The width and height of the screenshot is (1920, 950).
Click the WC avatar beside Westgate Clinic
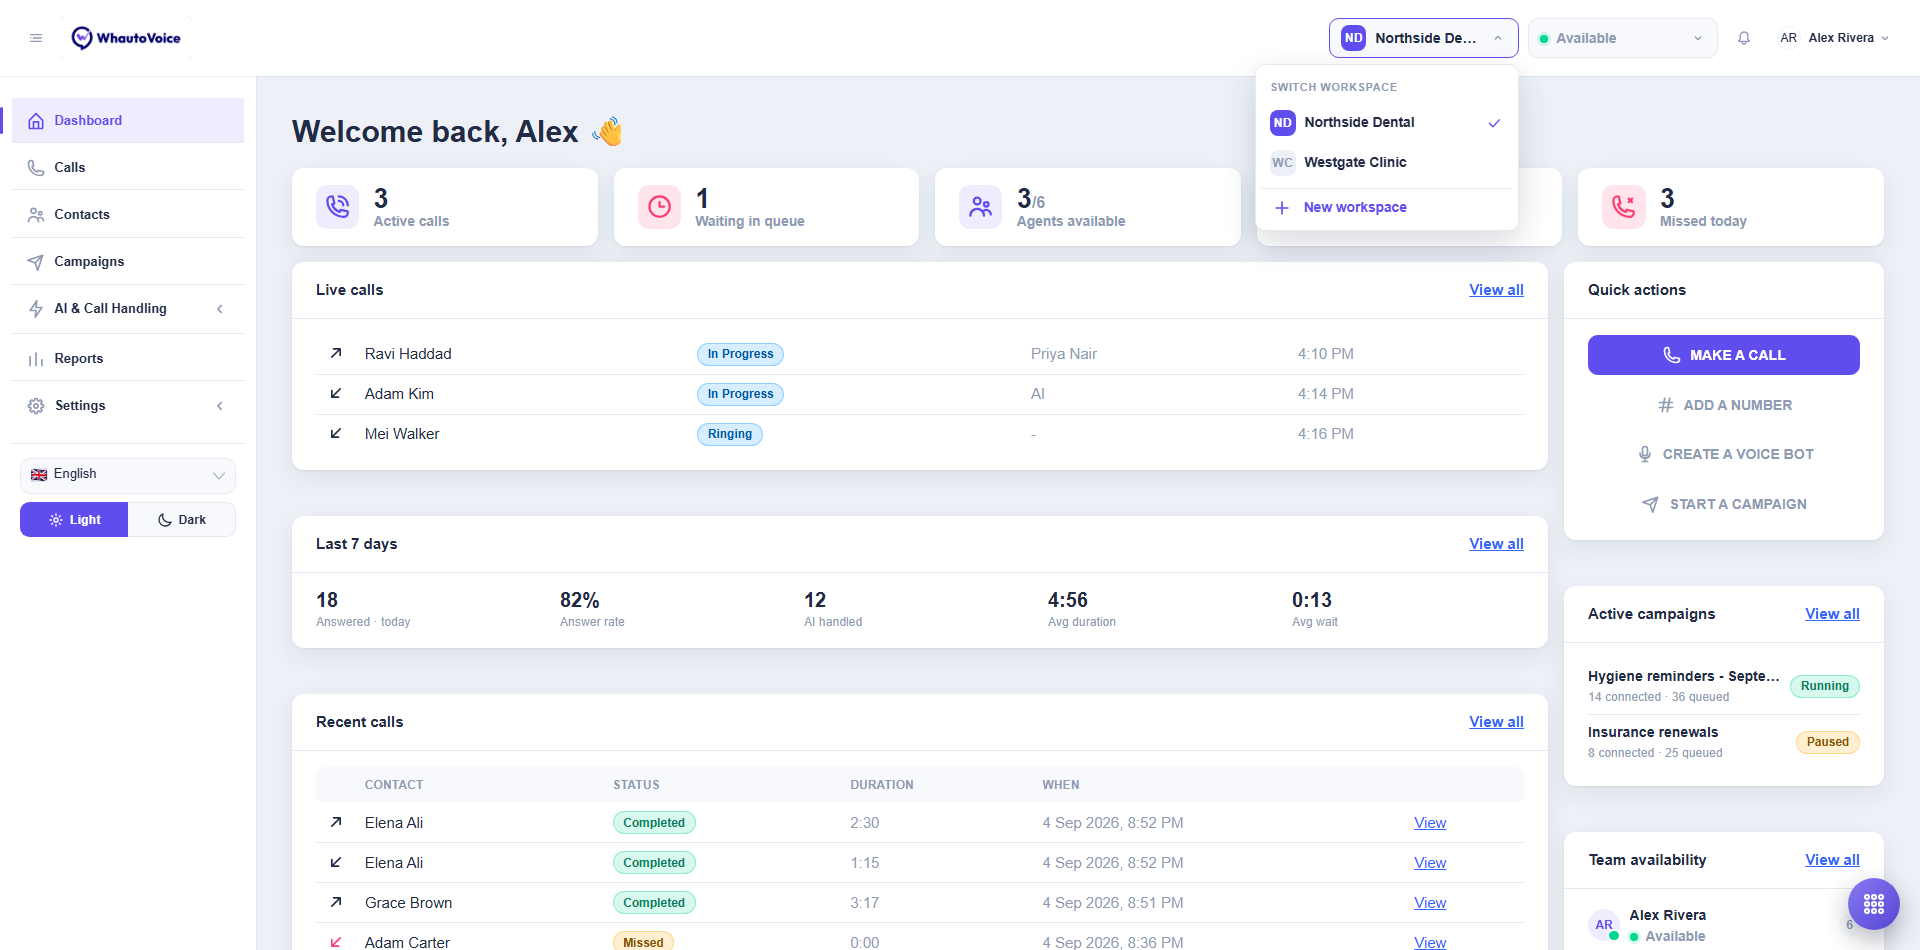[1283, 163]
